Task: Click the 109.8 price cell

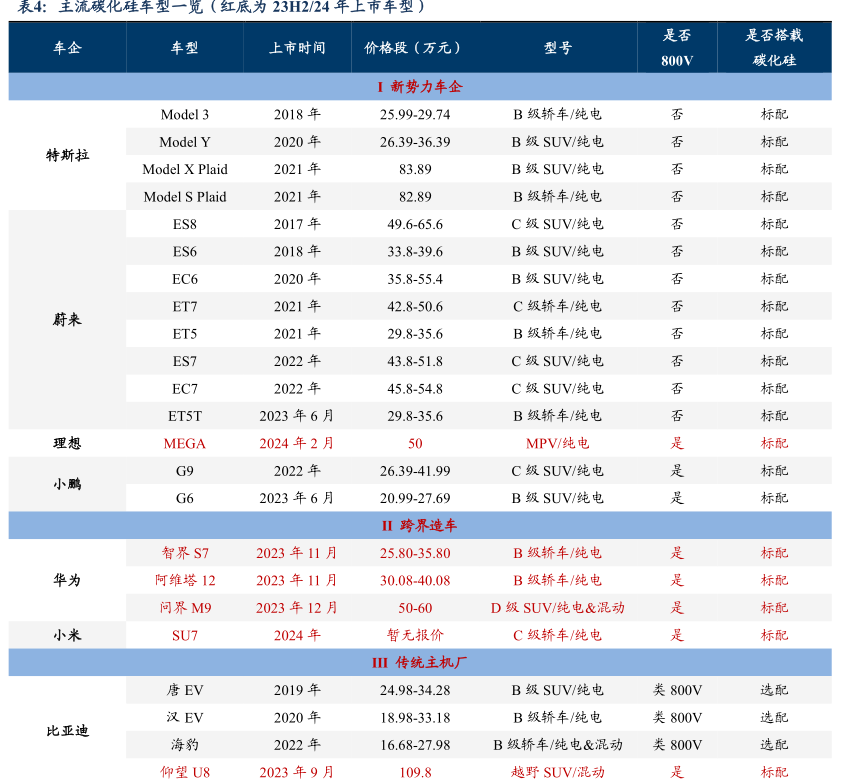Action: tap(415, 772)
